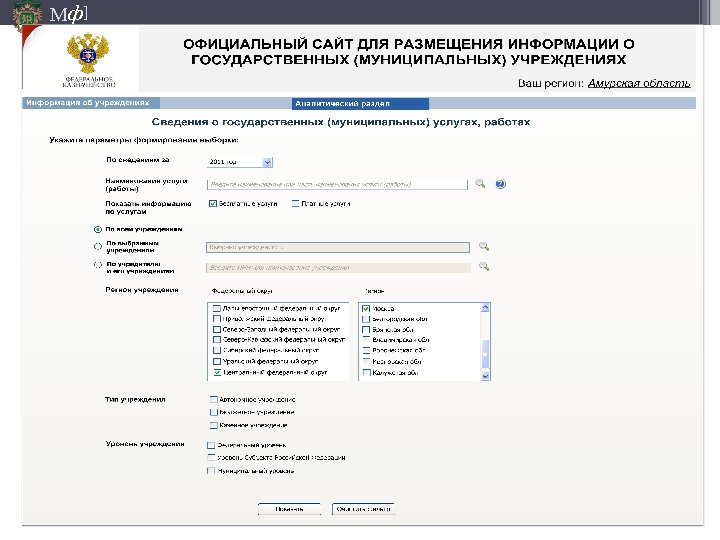Check the Бюджетное учреждение type
The image size is (720, 540).
pos(214,412)
